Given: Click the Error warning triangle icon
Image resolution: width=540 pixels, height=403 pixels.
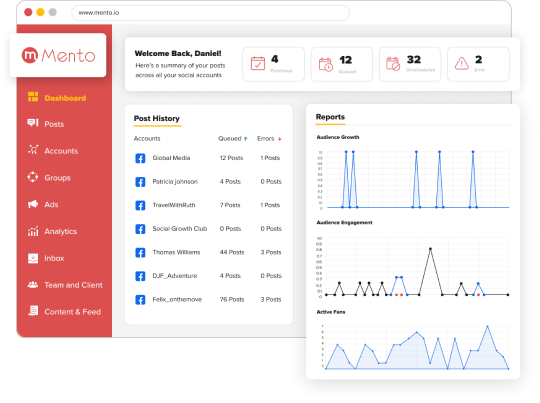Looking at the screenshot, I should [x=461, y=64].
